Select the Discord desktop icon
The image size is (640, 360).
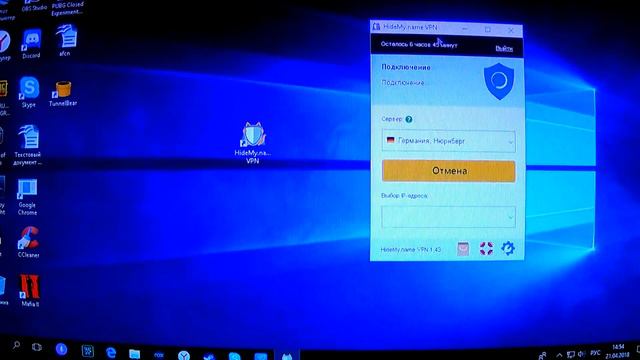[31, 44]
